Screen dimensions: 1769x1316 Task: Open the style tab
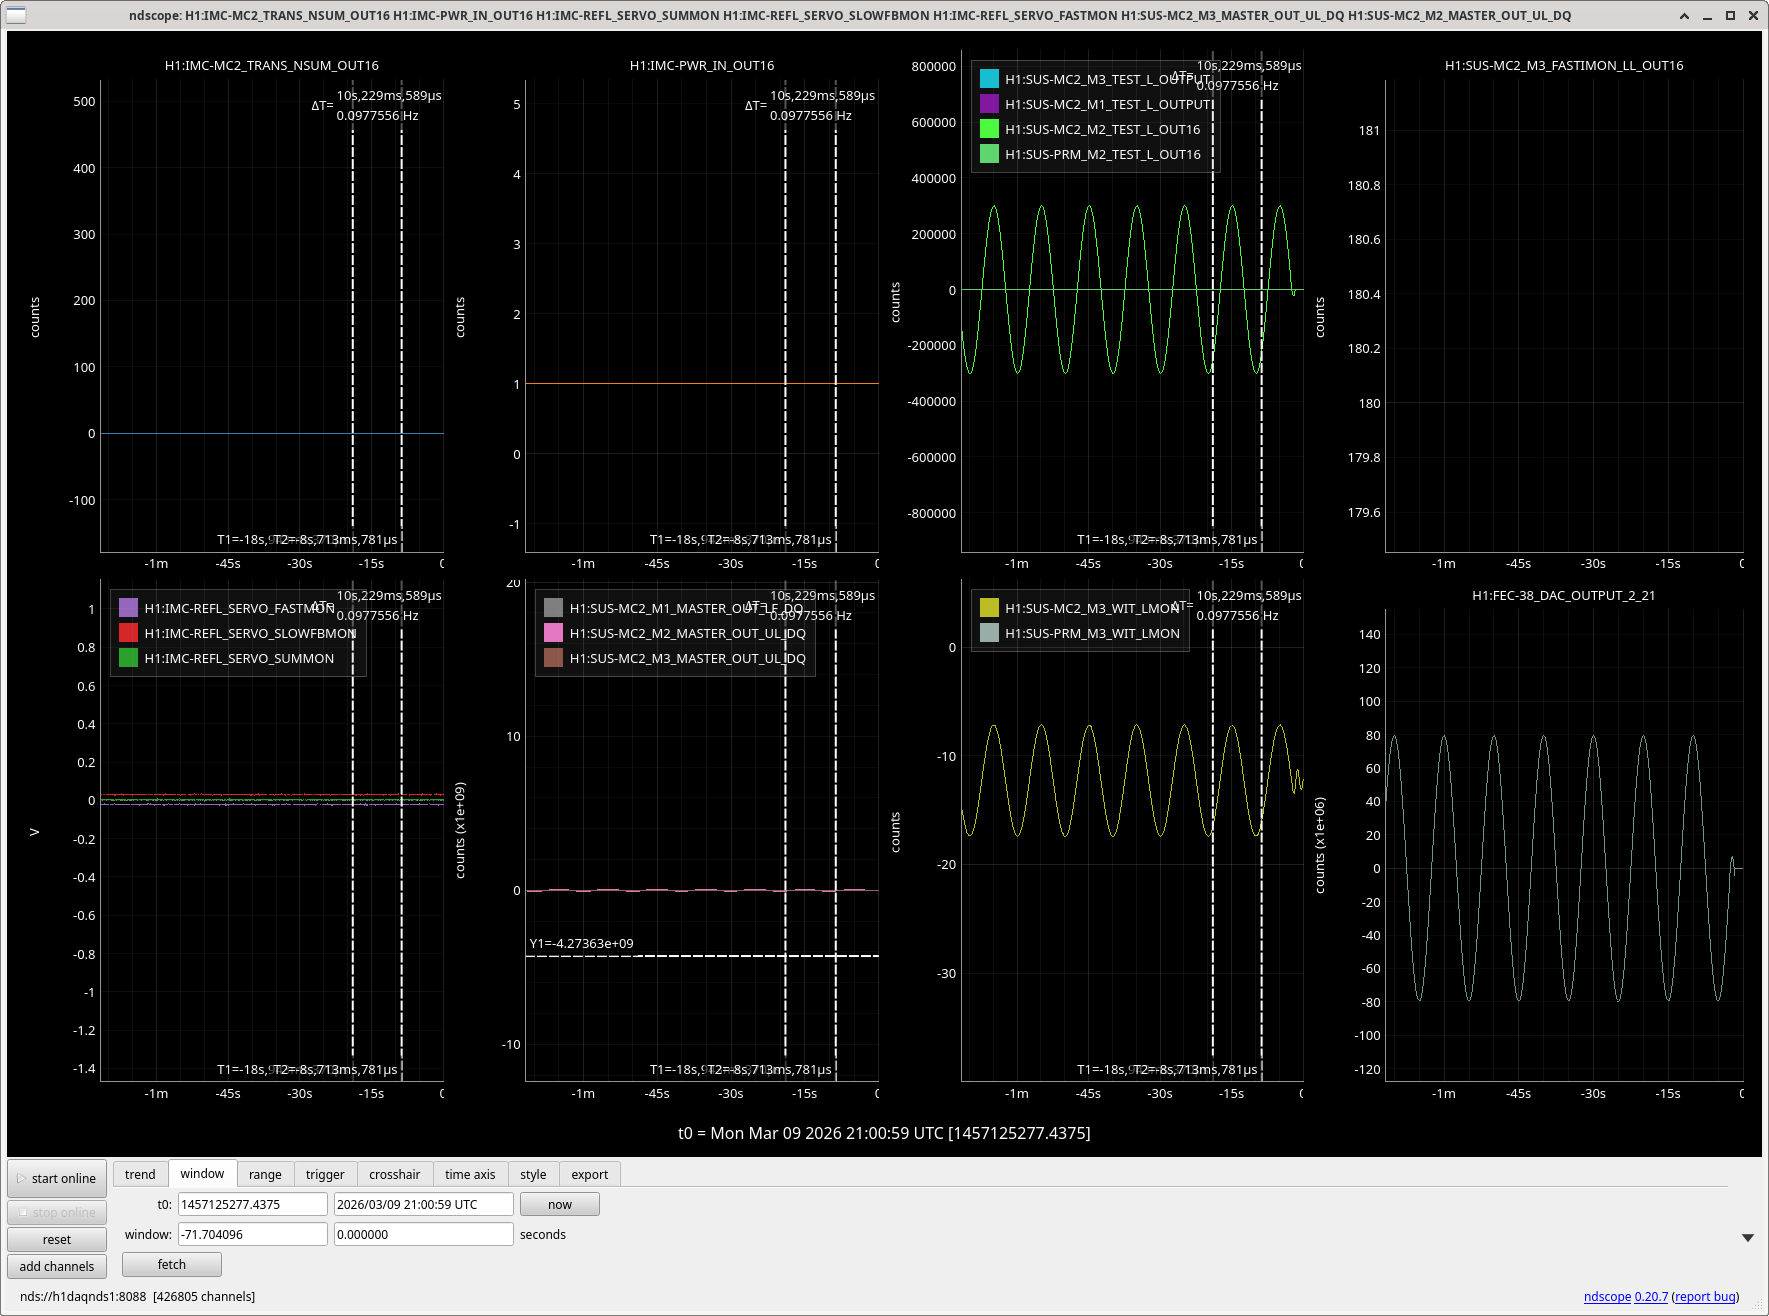coord(533,1174)
